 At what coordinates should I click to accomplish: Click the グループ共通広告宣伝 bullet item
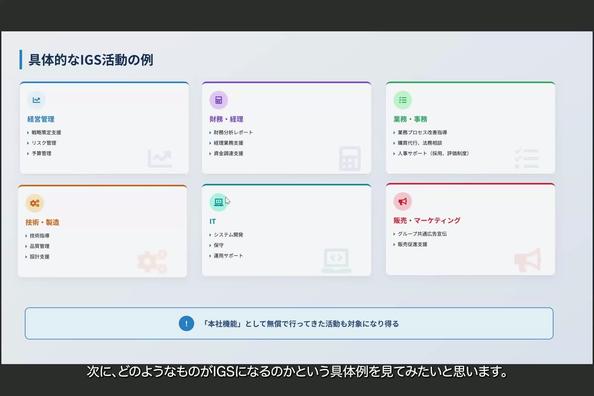tap(422, 234)
